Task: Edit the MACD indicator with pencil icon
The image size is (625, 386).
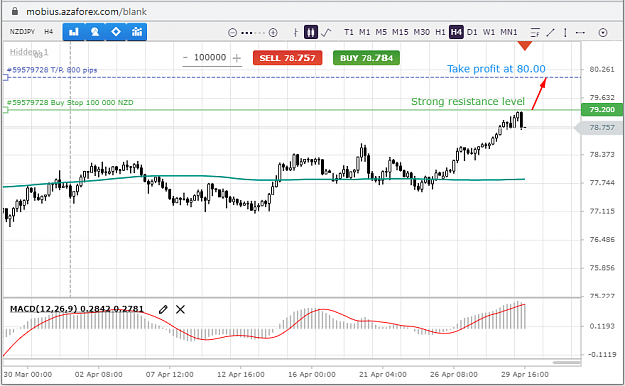Action: point(163,309)
